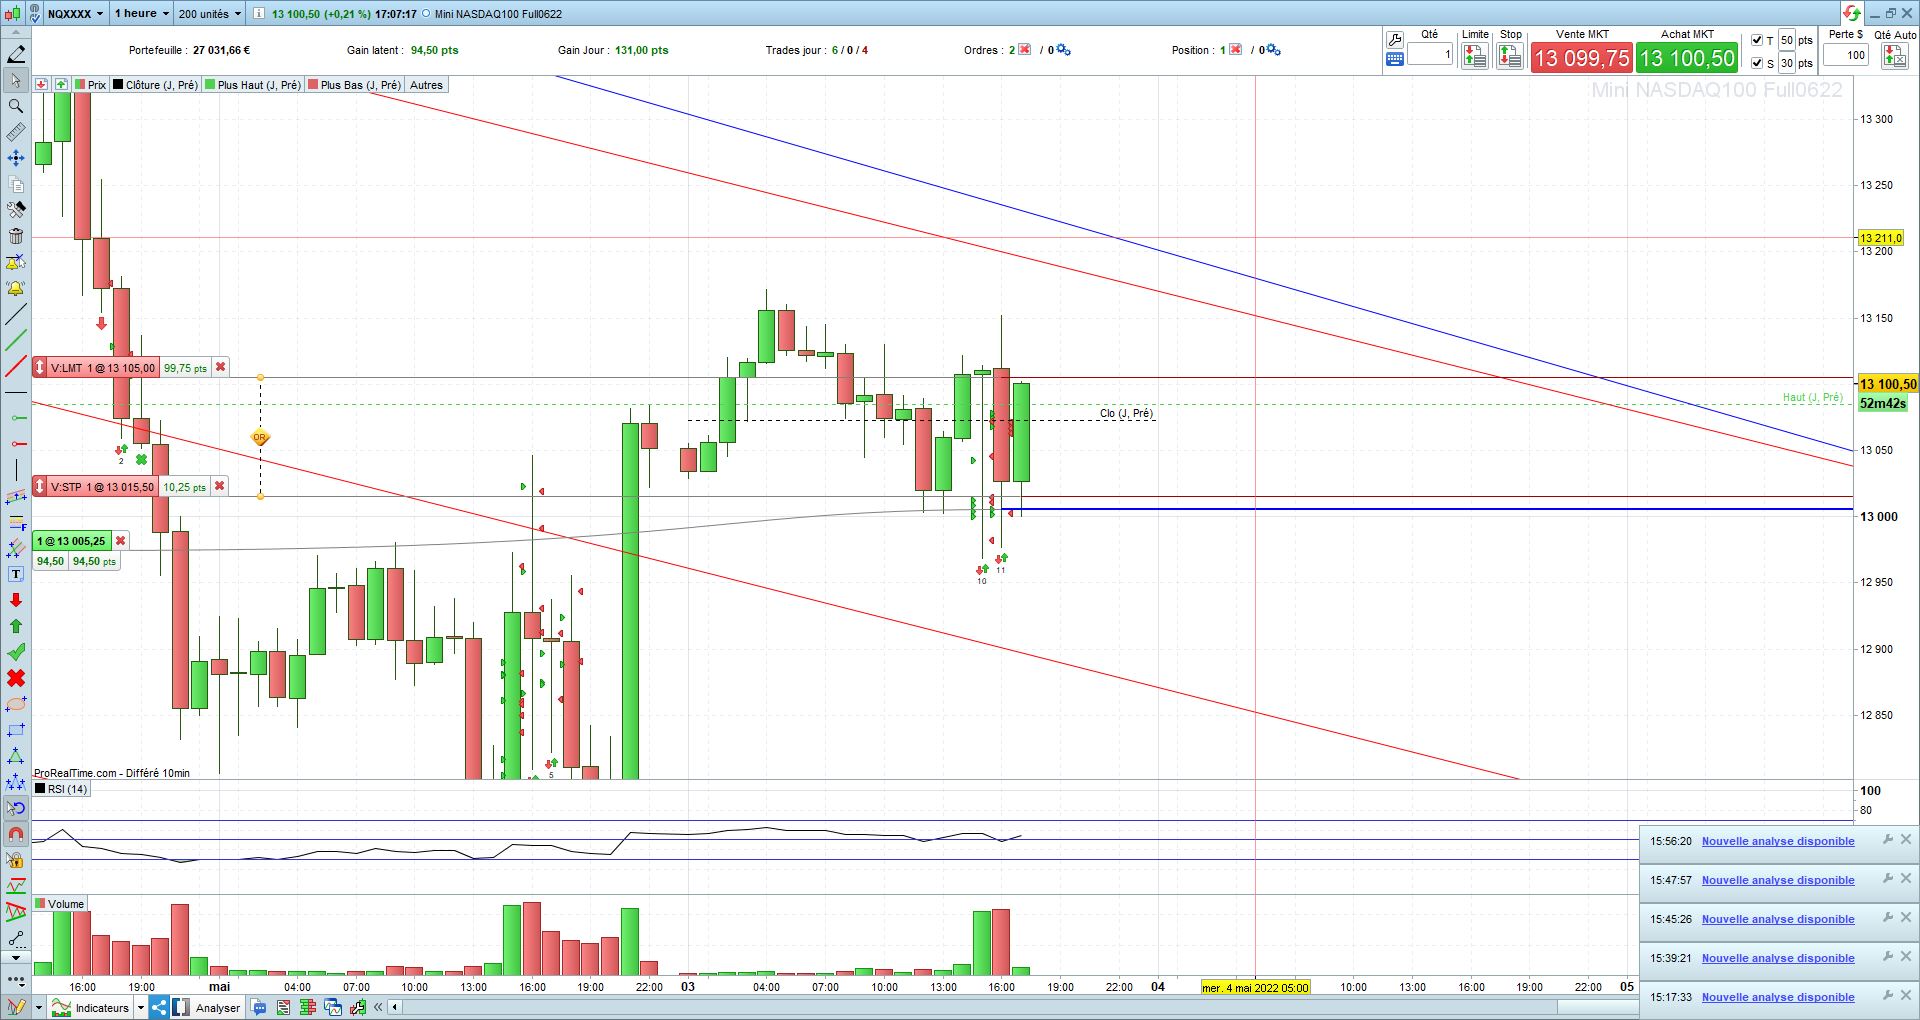Image resolution: width=1920 pixels, height=1020 pixels.
Task: Click the Perte $ input field
Action: [1846, 55]
